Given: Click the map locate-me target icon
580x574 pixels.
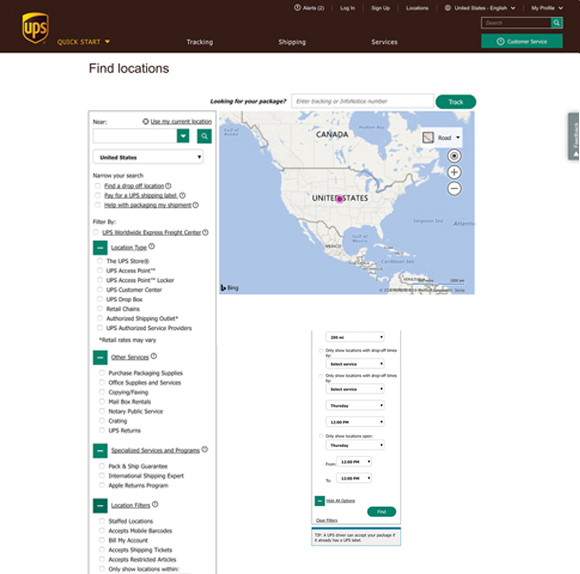Looking at the screenshot, I should [454, 156].
